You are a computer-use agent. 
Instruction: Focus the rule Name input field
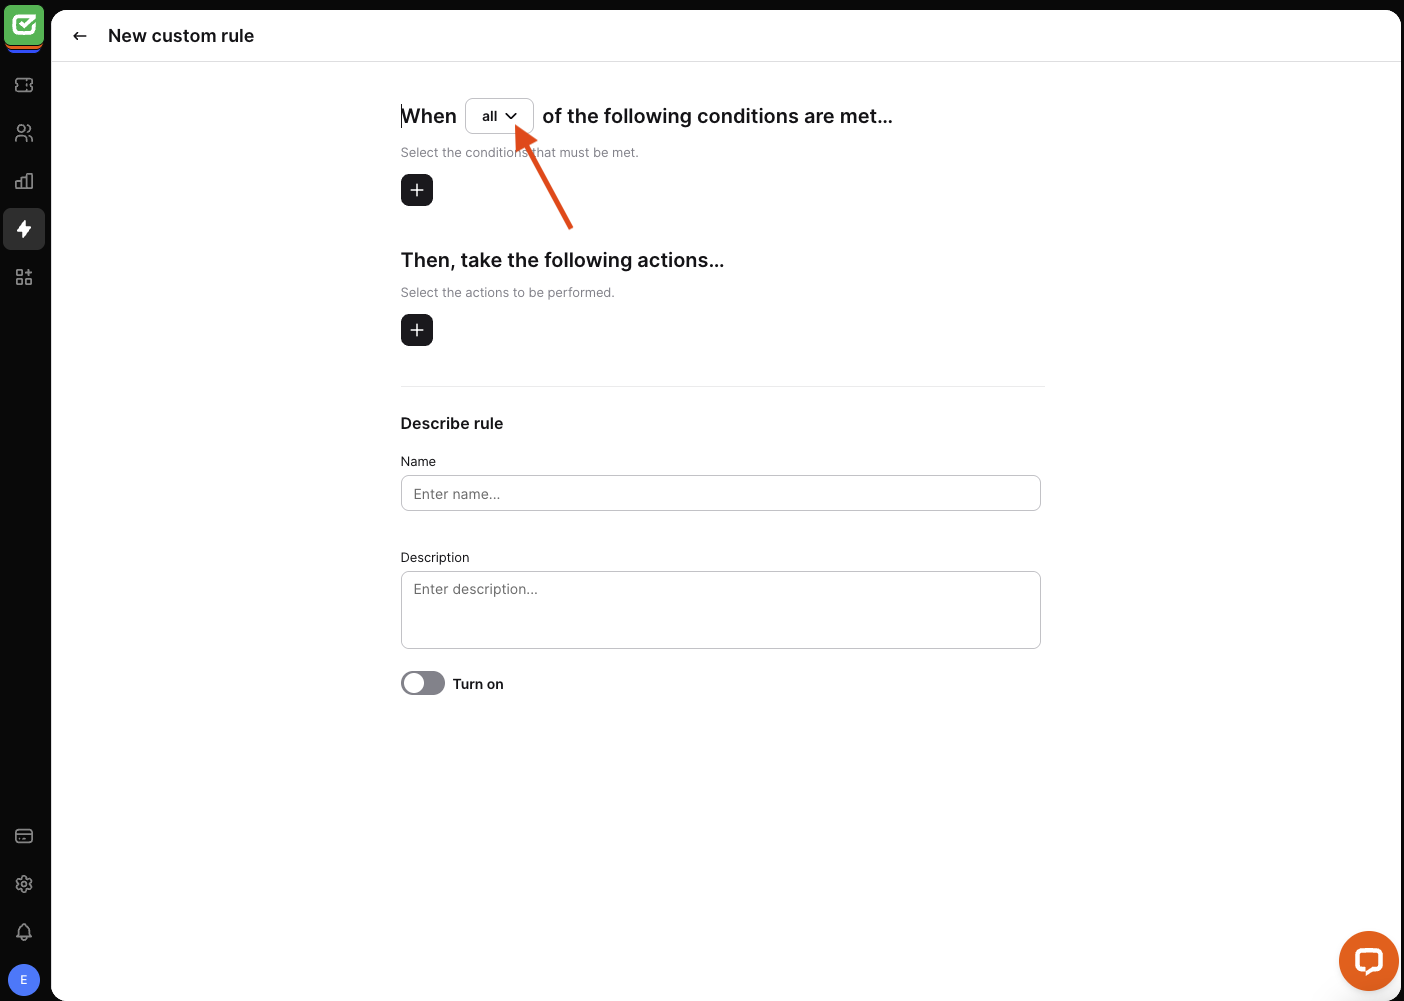tap(721, 493)
